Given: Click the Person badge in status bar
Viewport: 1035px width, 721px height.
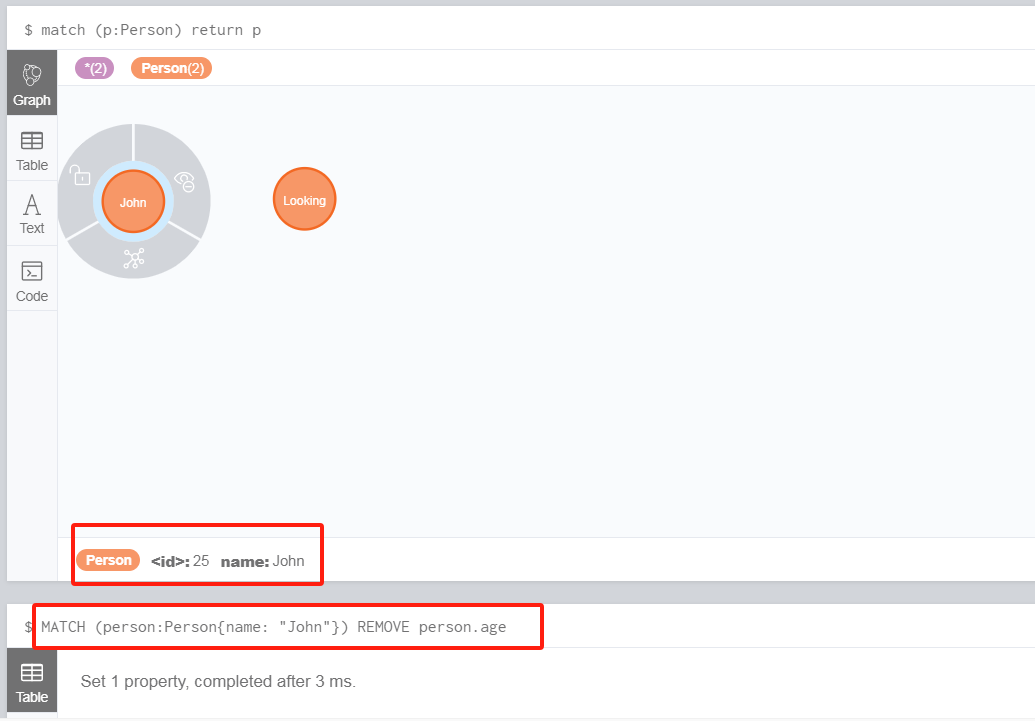Looking at the screenshot, I should tap(107, 560).
